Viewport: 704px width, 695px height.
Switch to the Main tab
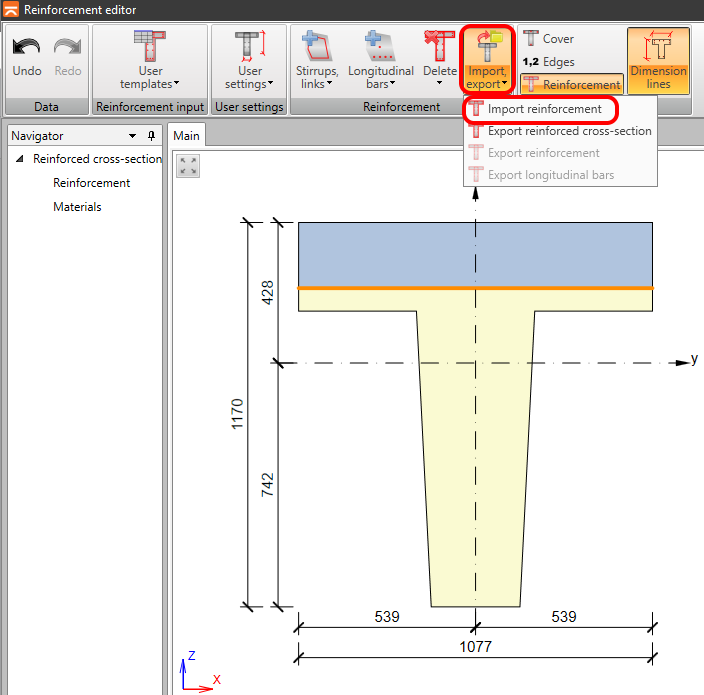(186, 136)
